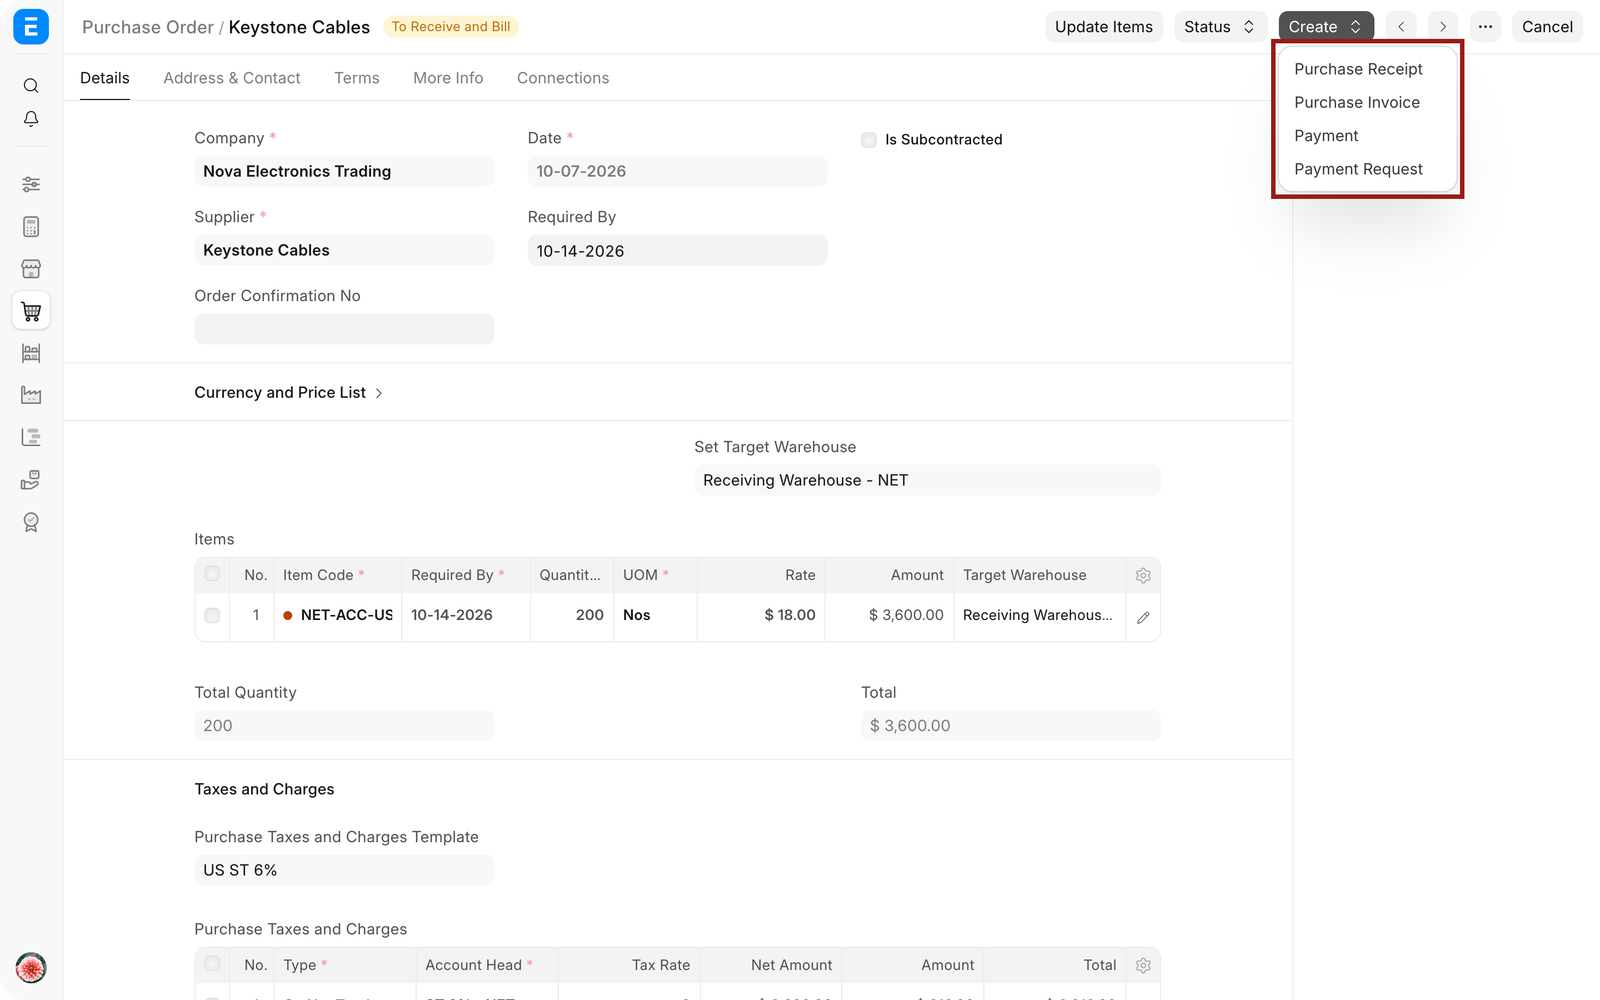Click the rate cell $ 18.00

tap(761, 616)
